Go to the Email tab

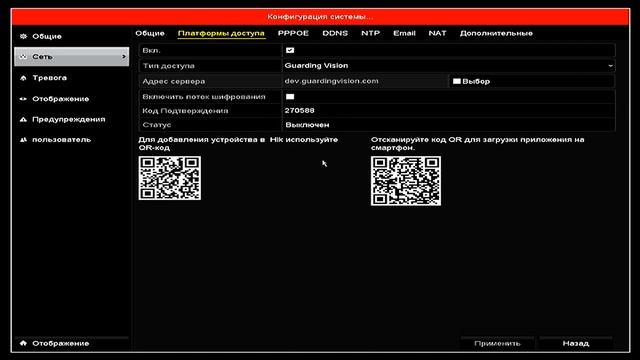404,33
